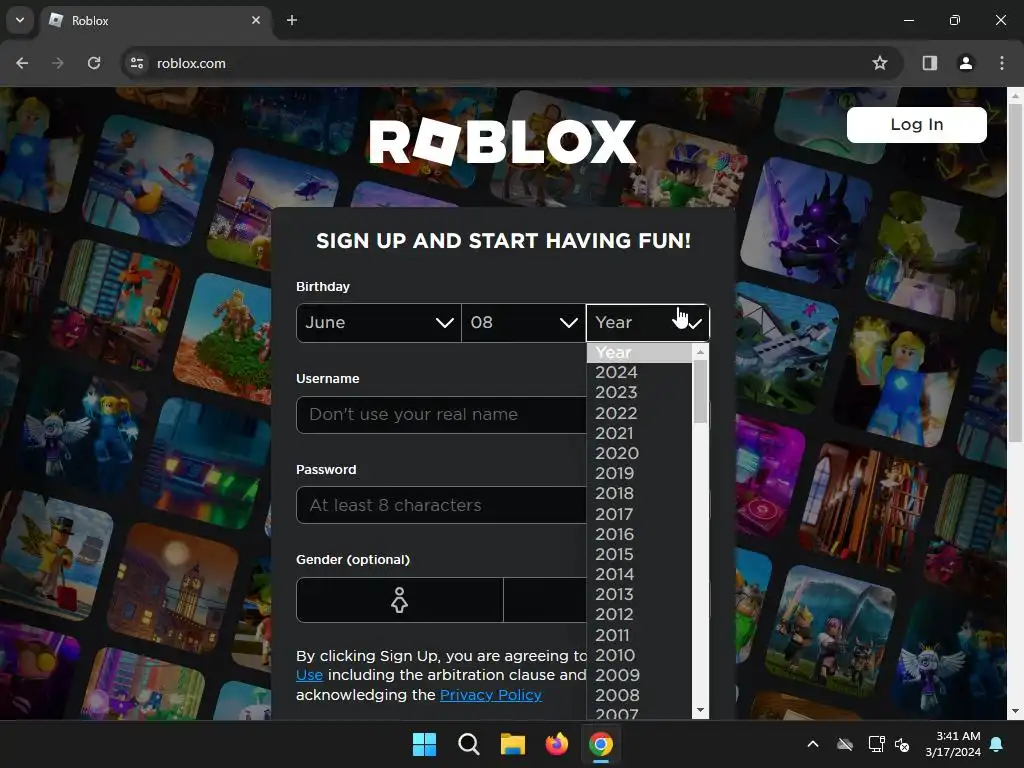Pick 2016 in the year list
This screenshot has width=1024, height=768.
pos(639,534)
